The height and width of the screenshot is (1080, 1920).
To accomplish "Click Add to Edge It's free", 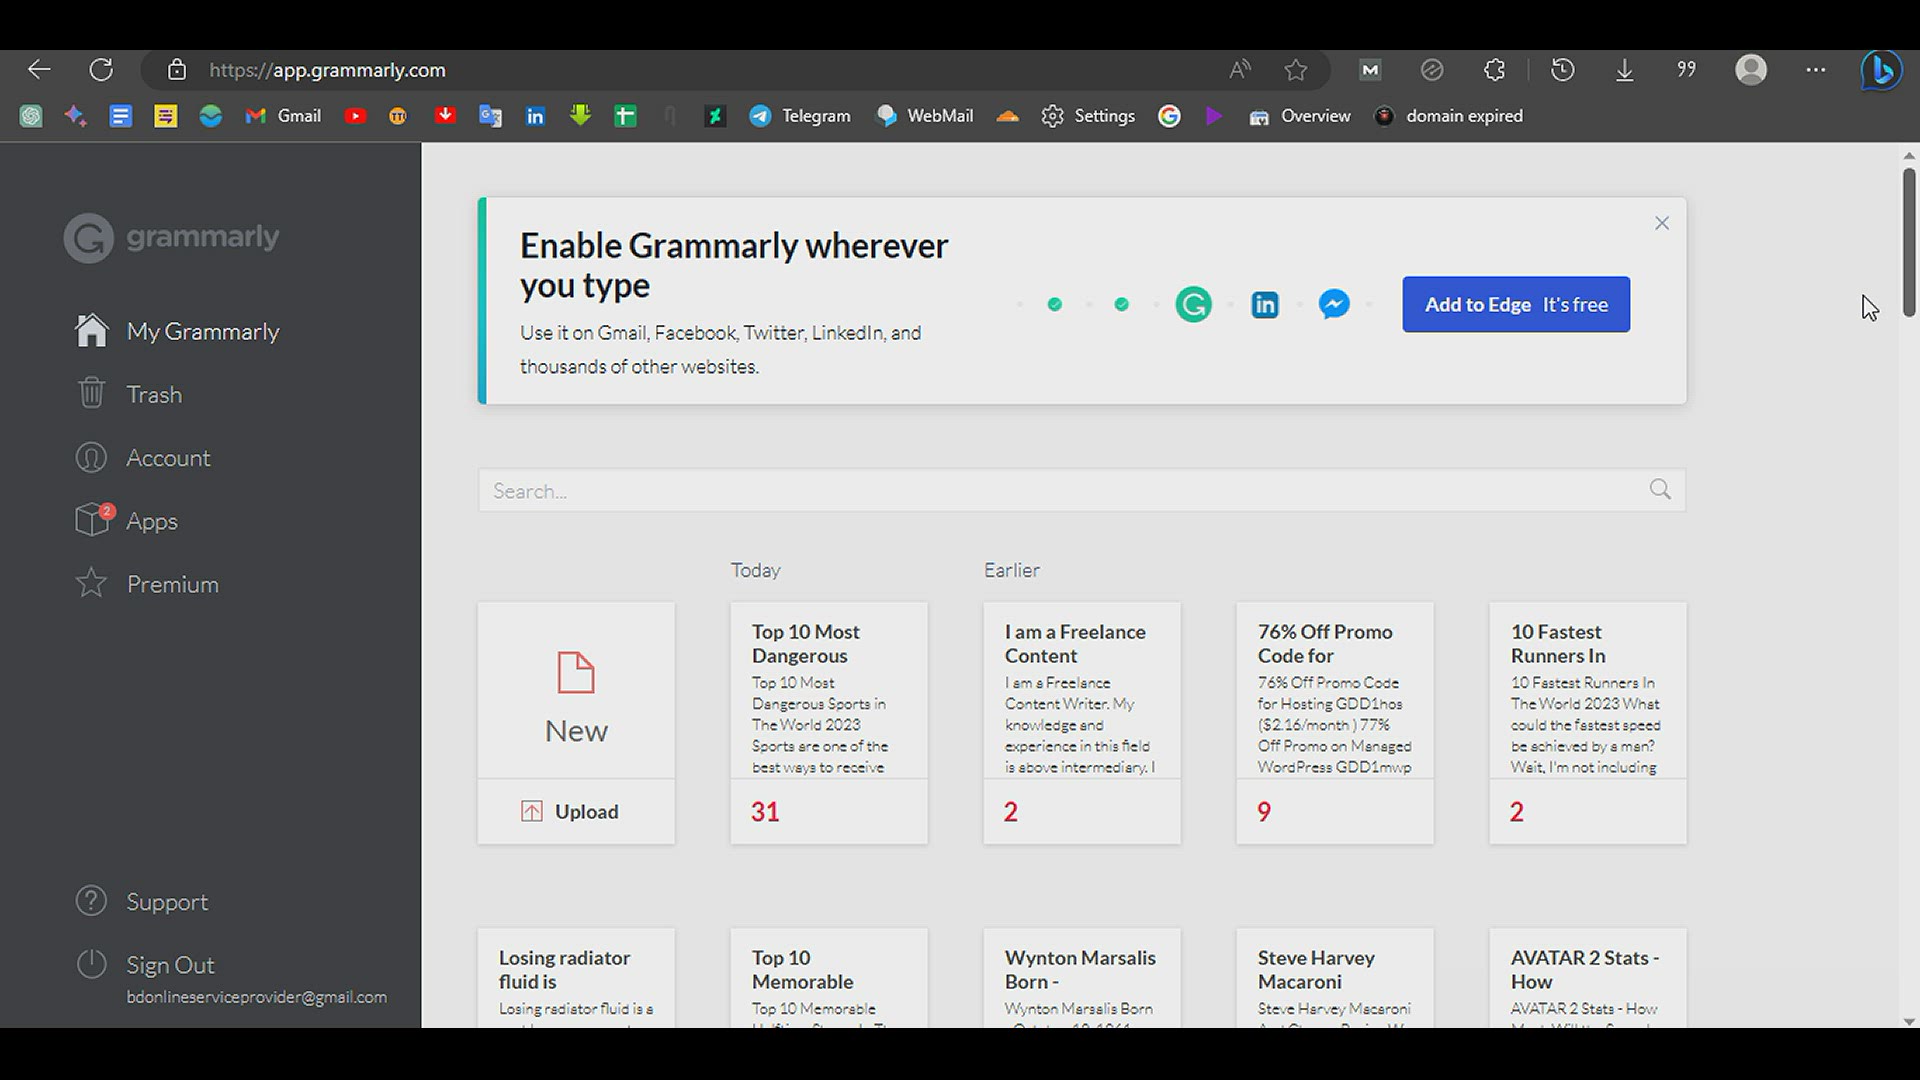I will [x=1515, y=304].
